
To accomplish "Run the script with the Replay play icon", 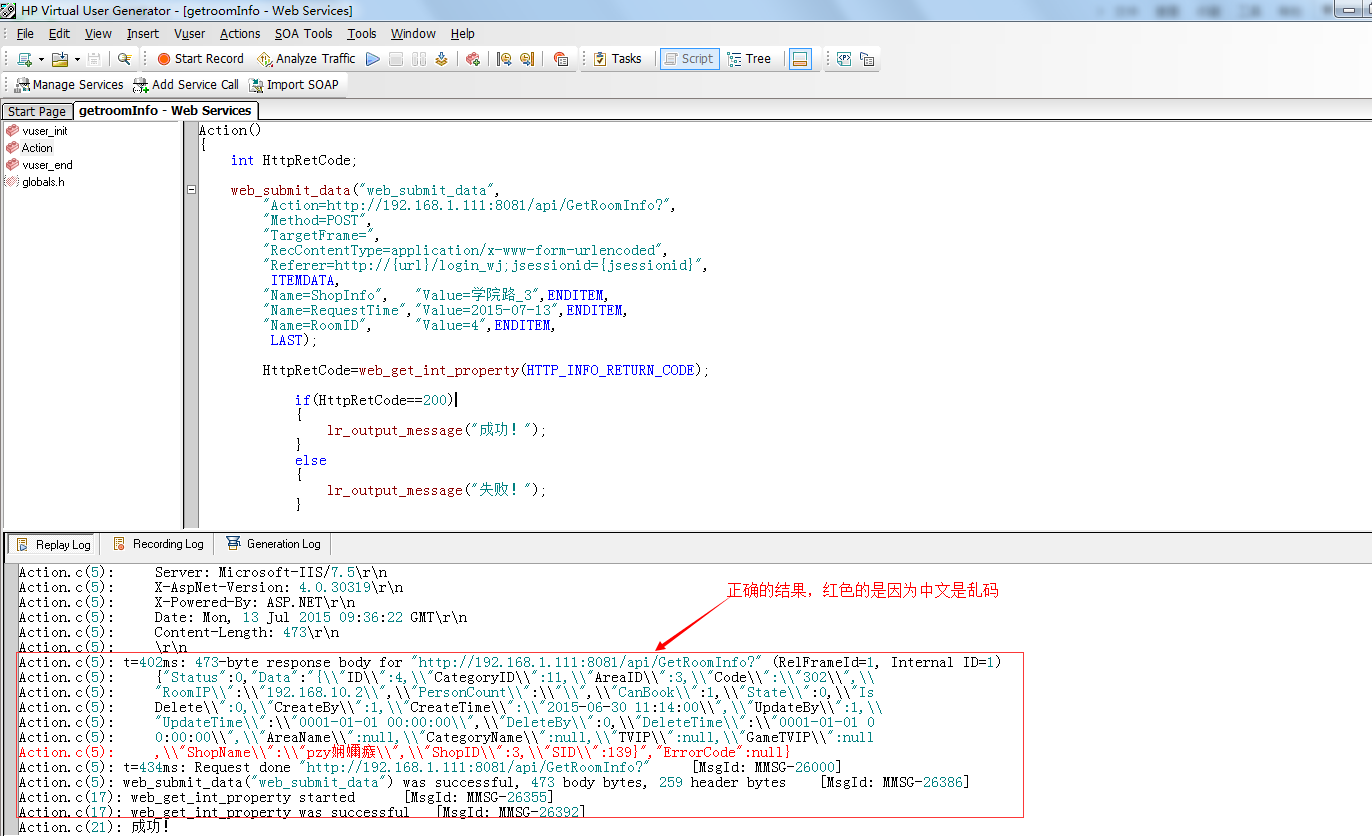I will 373,59.
